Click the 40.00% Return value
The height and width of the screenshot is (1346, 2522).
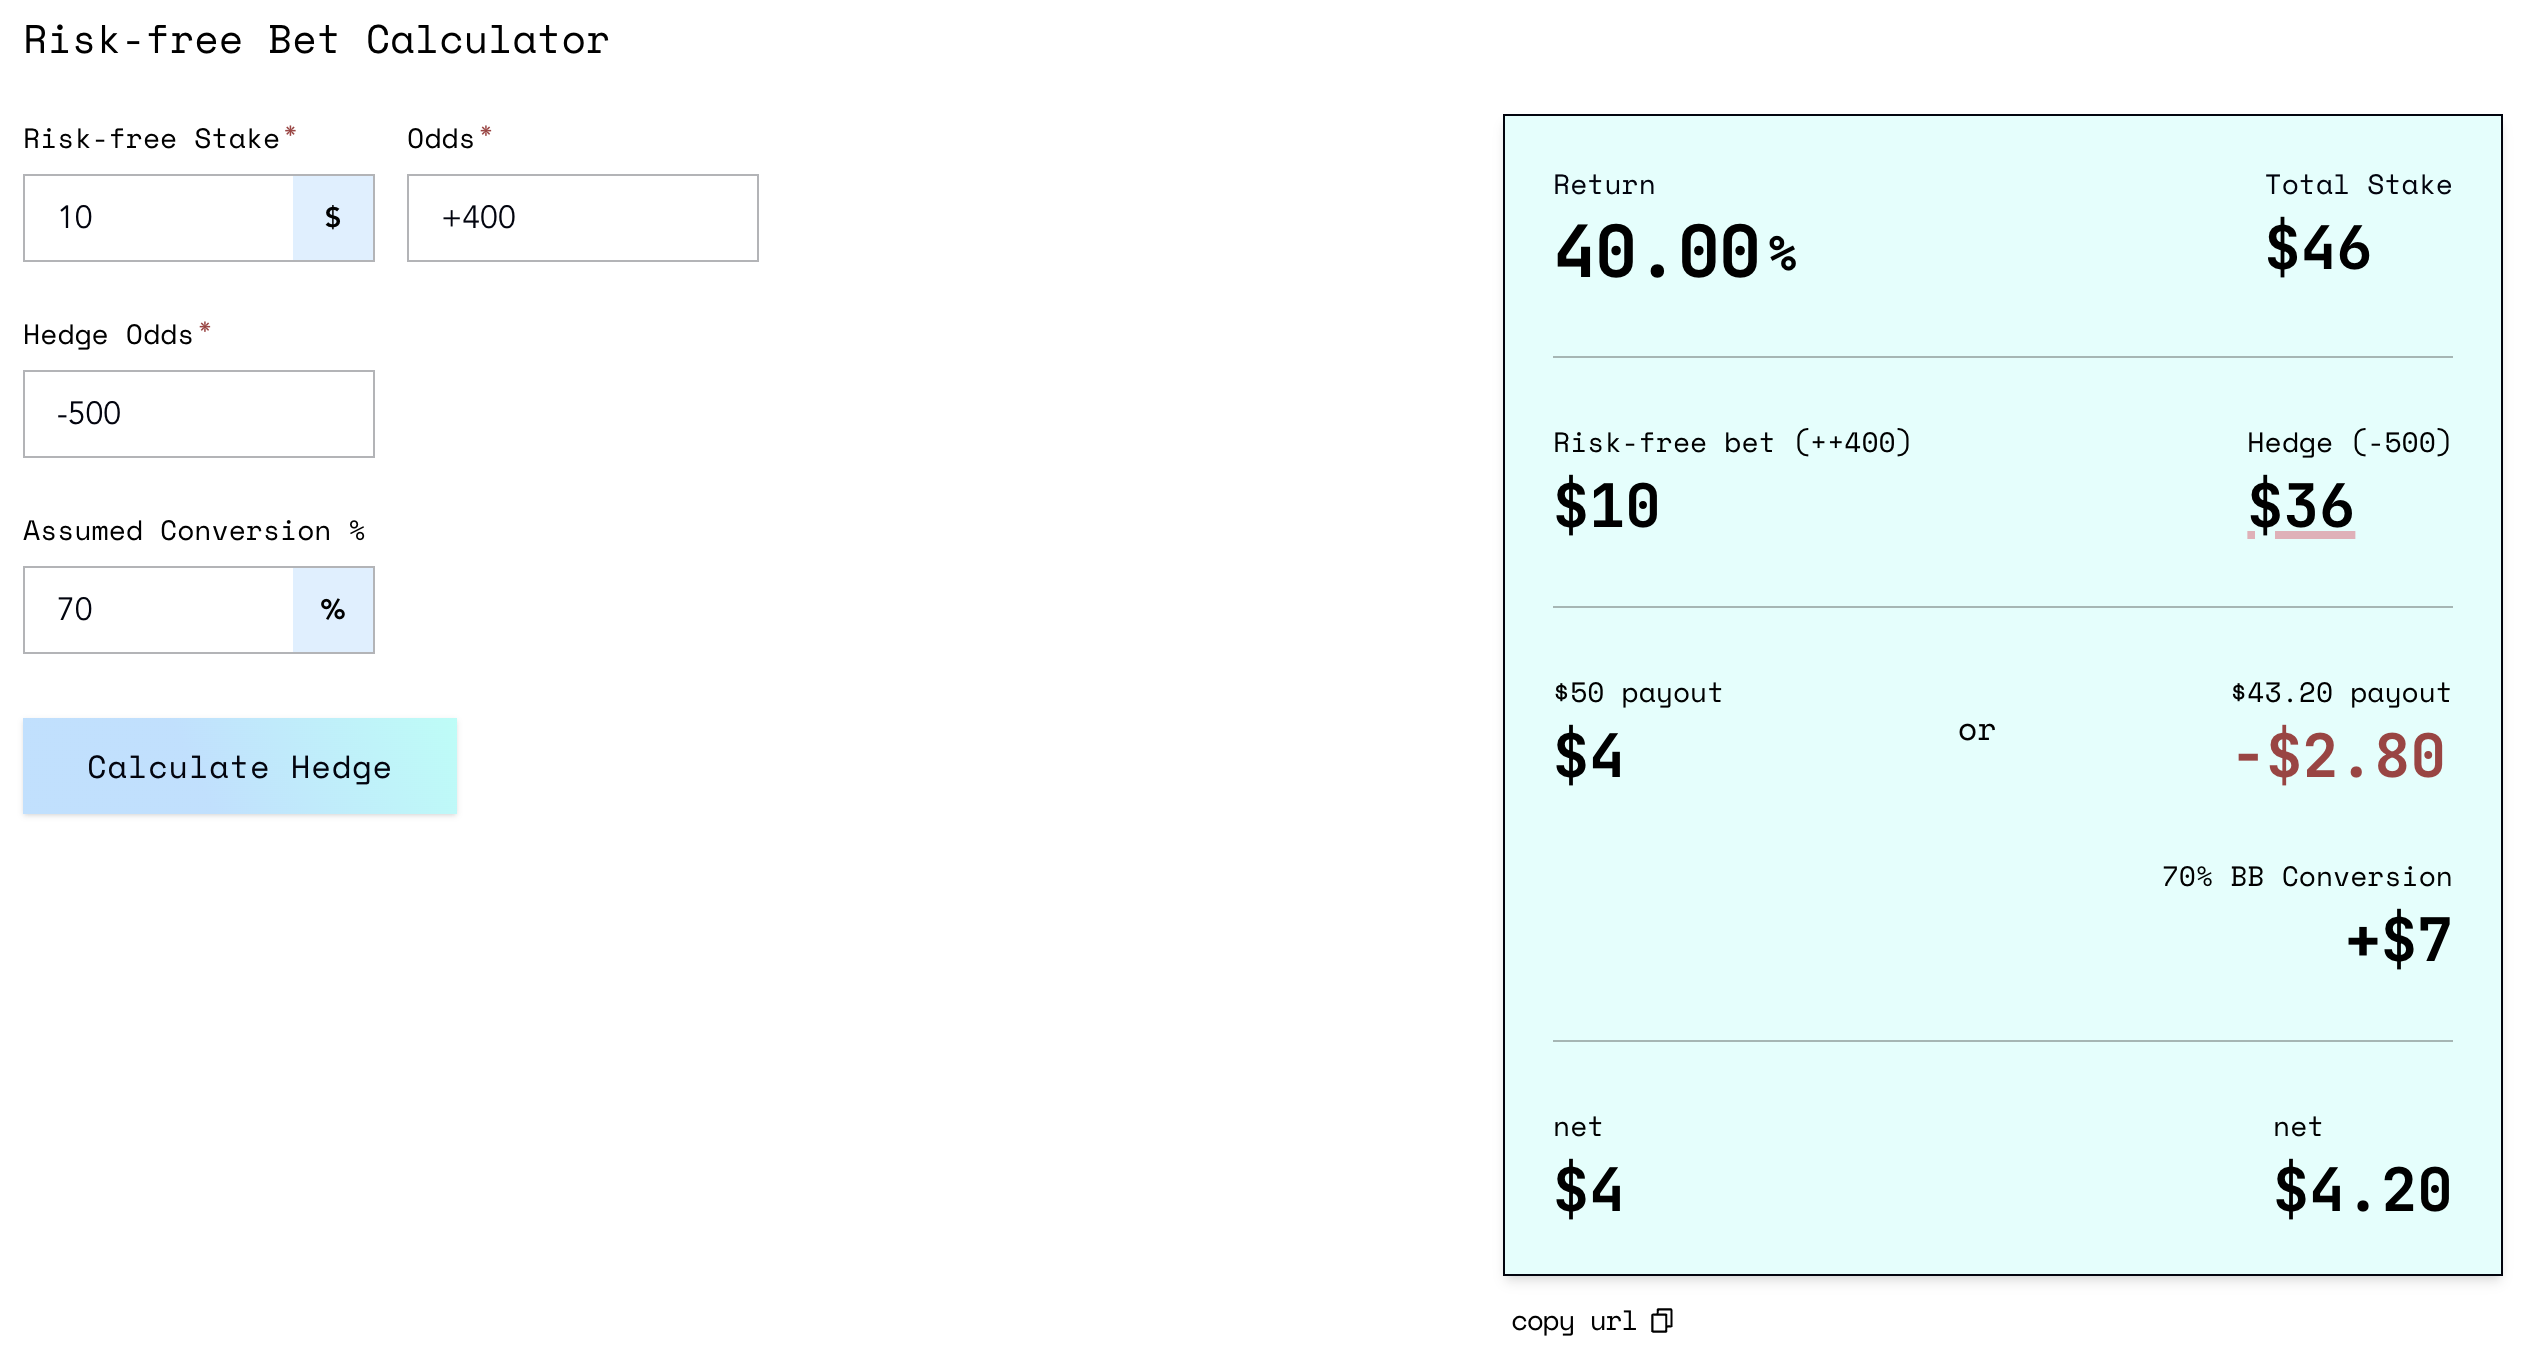click(x=1674, y=251)
